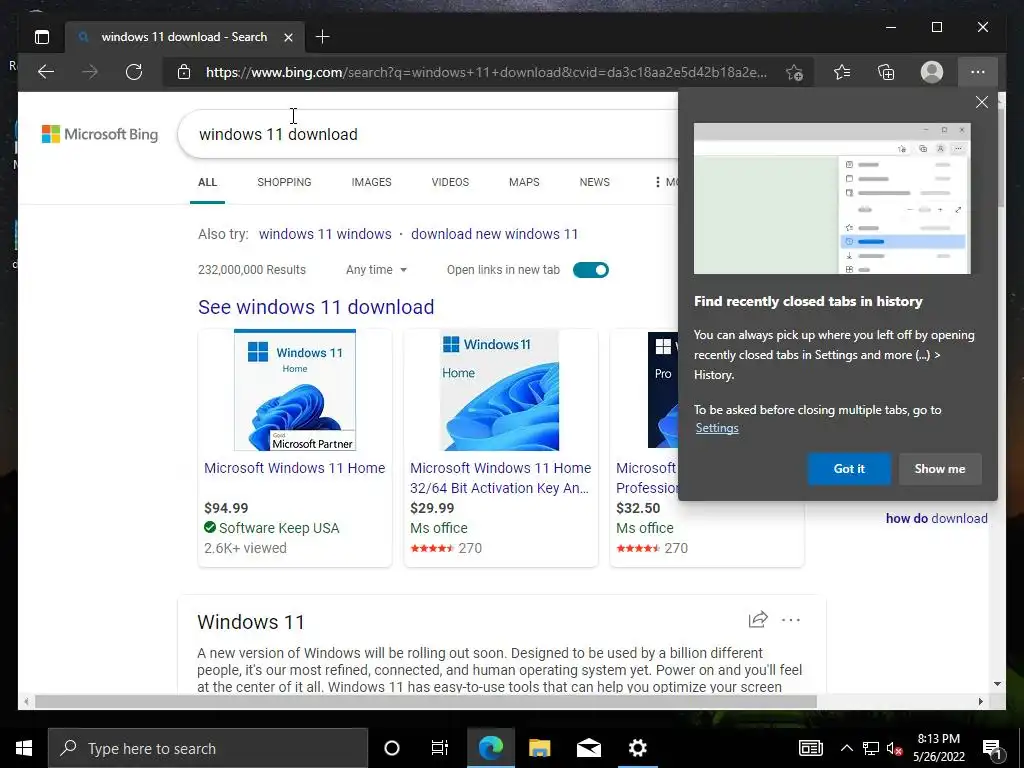Open the notification center icon

click(992, 748)
